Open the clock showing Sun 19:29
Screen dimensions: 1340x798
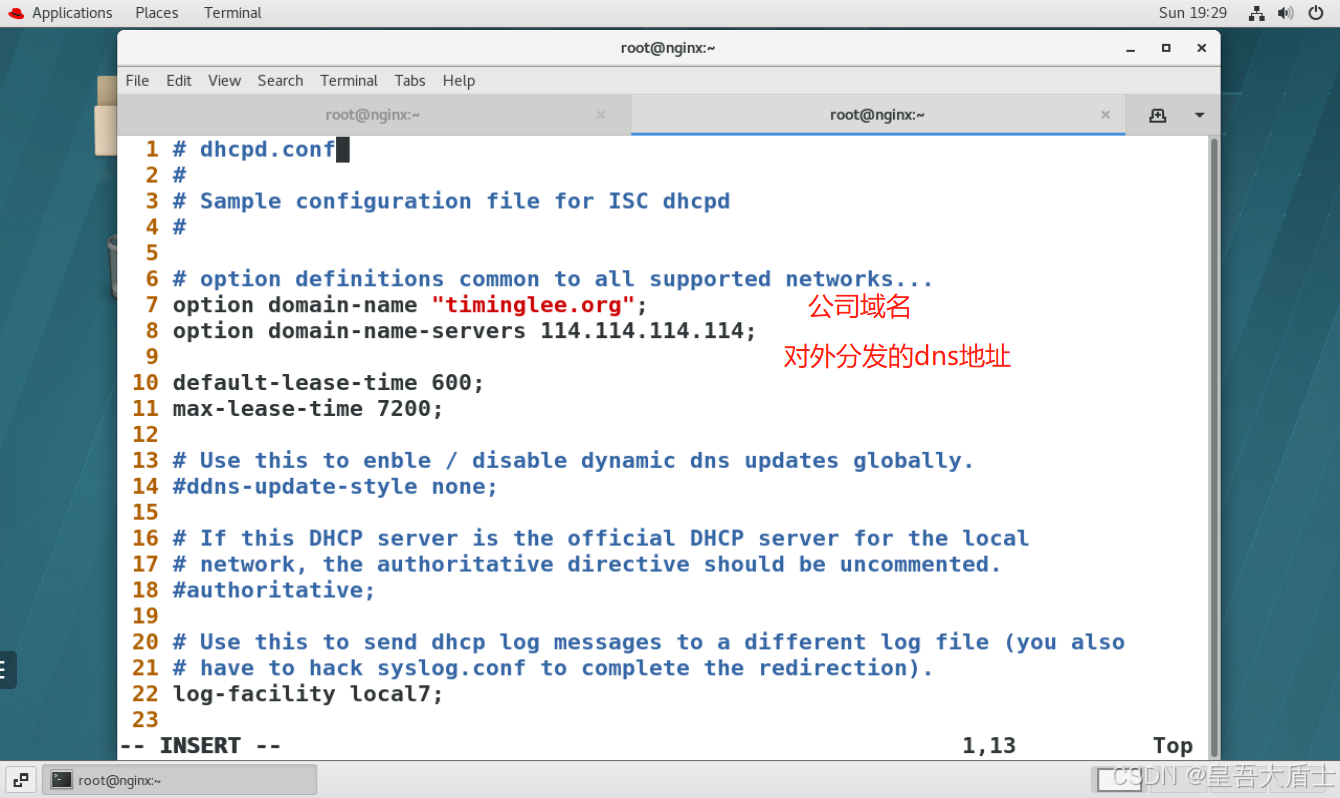pyautogui.click(x=1193, y=13)
